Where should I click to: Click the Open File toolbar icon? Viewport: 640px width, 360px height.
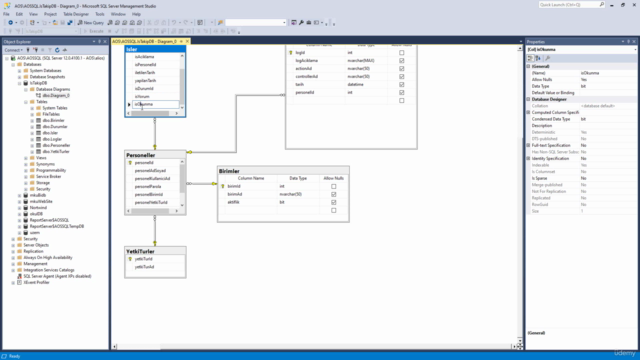click(x=55, y=23)
